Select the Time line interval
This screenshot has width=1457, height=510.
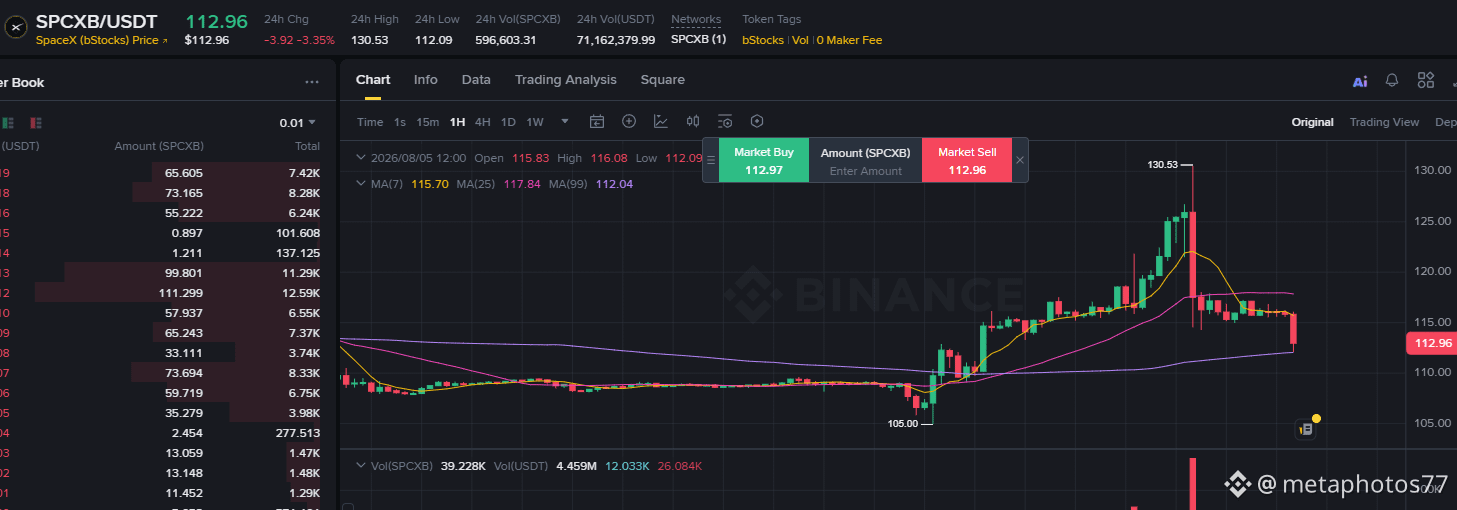(x=370, y=122)
